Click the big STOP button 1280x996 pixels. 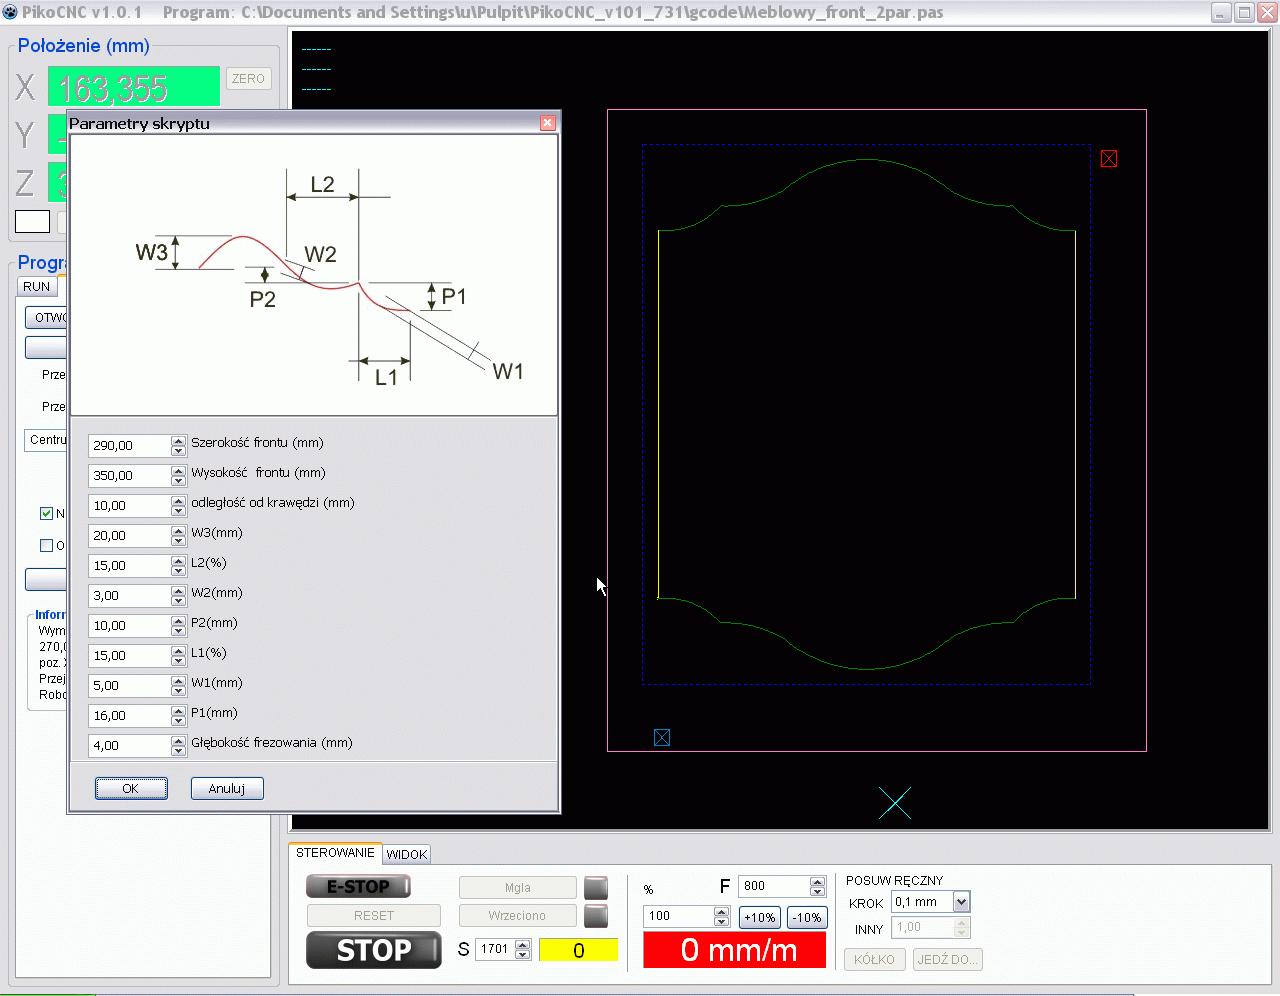pos(374,950)
